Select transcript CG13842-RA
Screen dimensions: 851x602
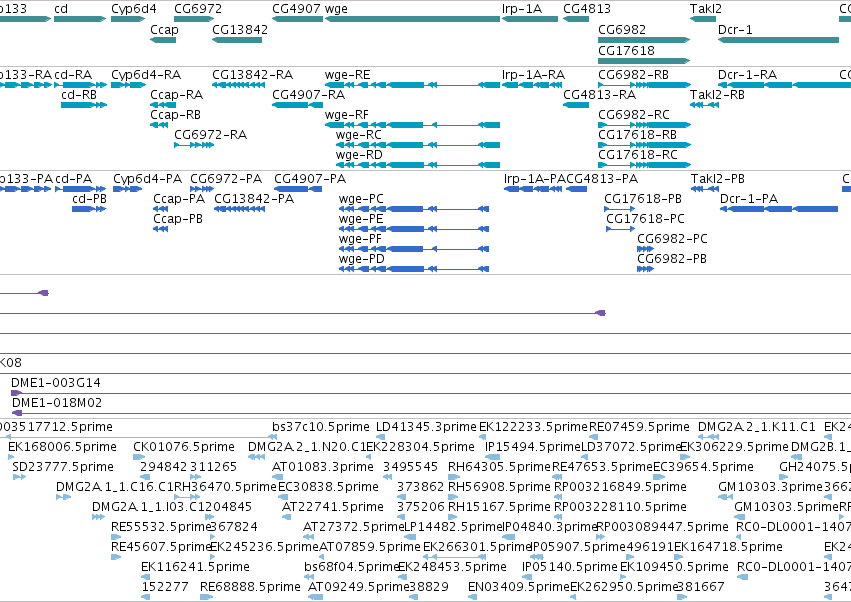pos(238,85)
